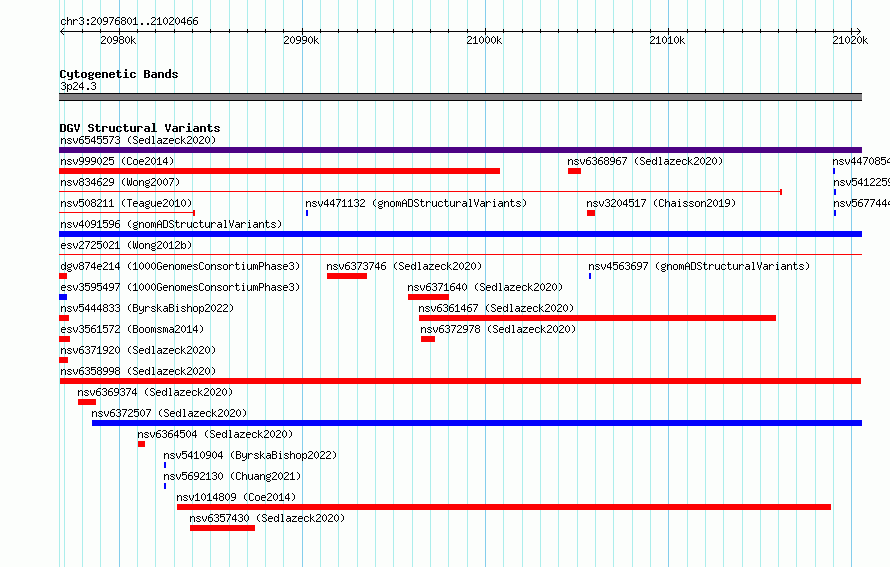
Task: Select nsv6371920 (Sedlazeck2020) label
Action: [138, 350]
